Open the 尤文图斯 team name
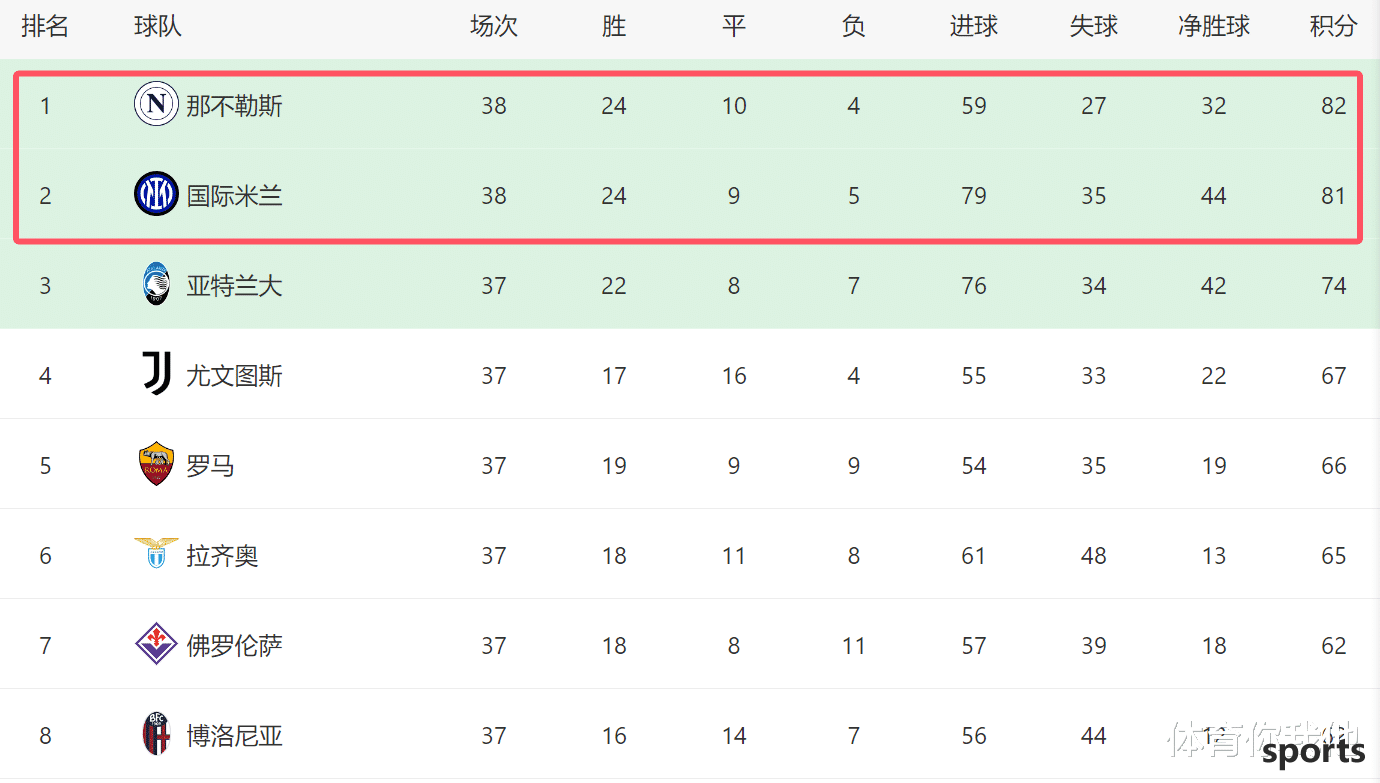This screenshot has width=1380, height=783. click(x=235, y=375)
